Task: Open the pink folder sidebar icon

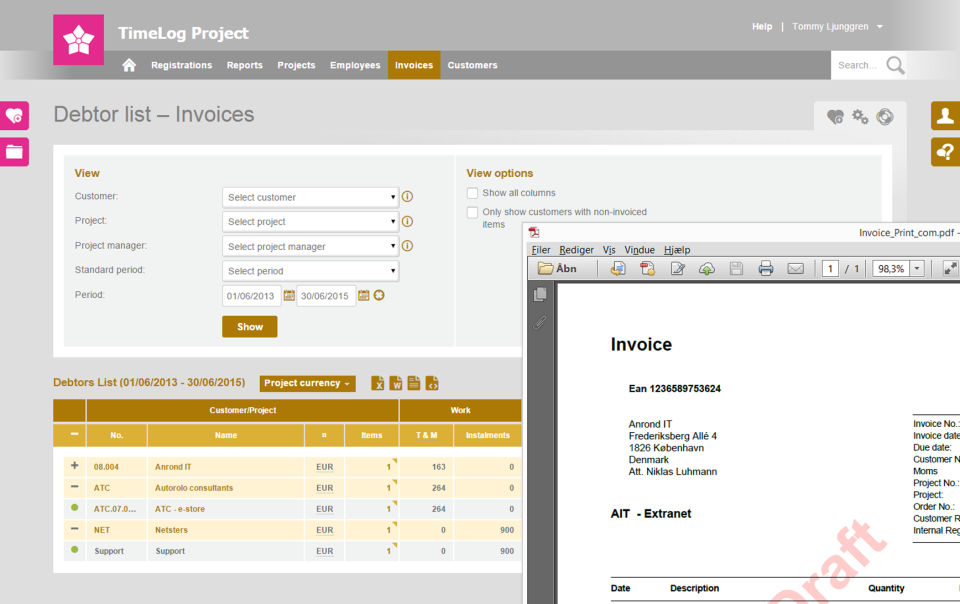Action: (x=14, y=152)
